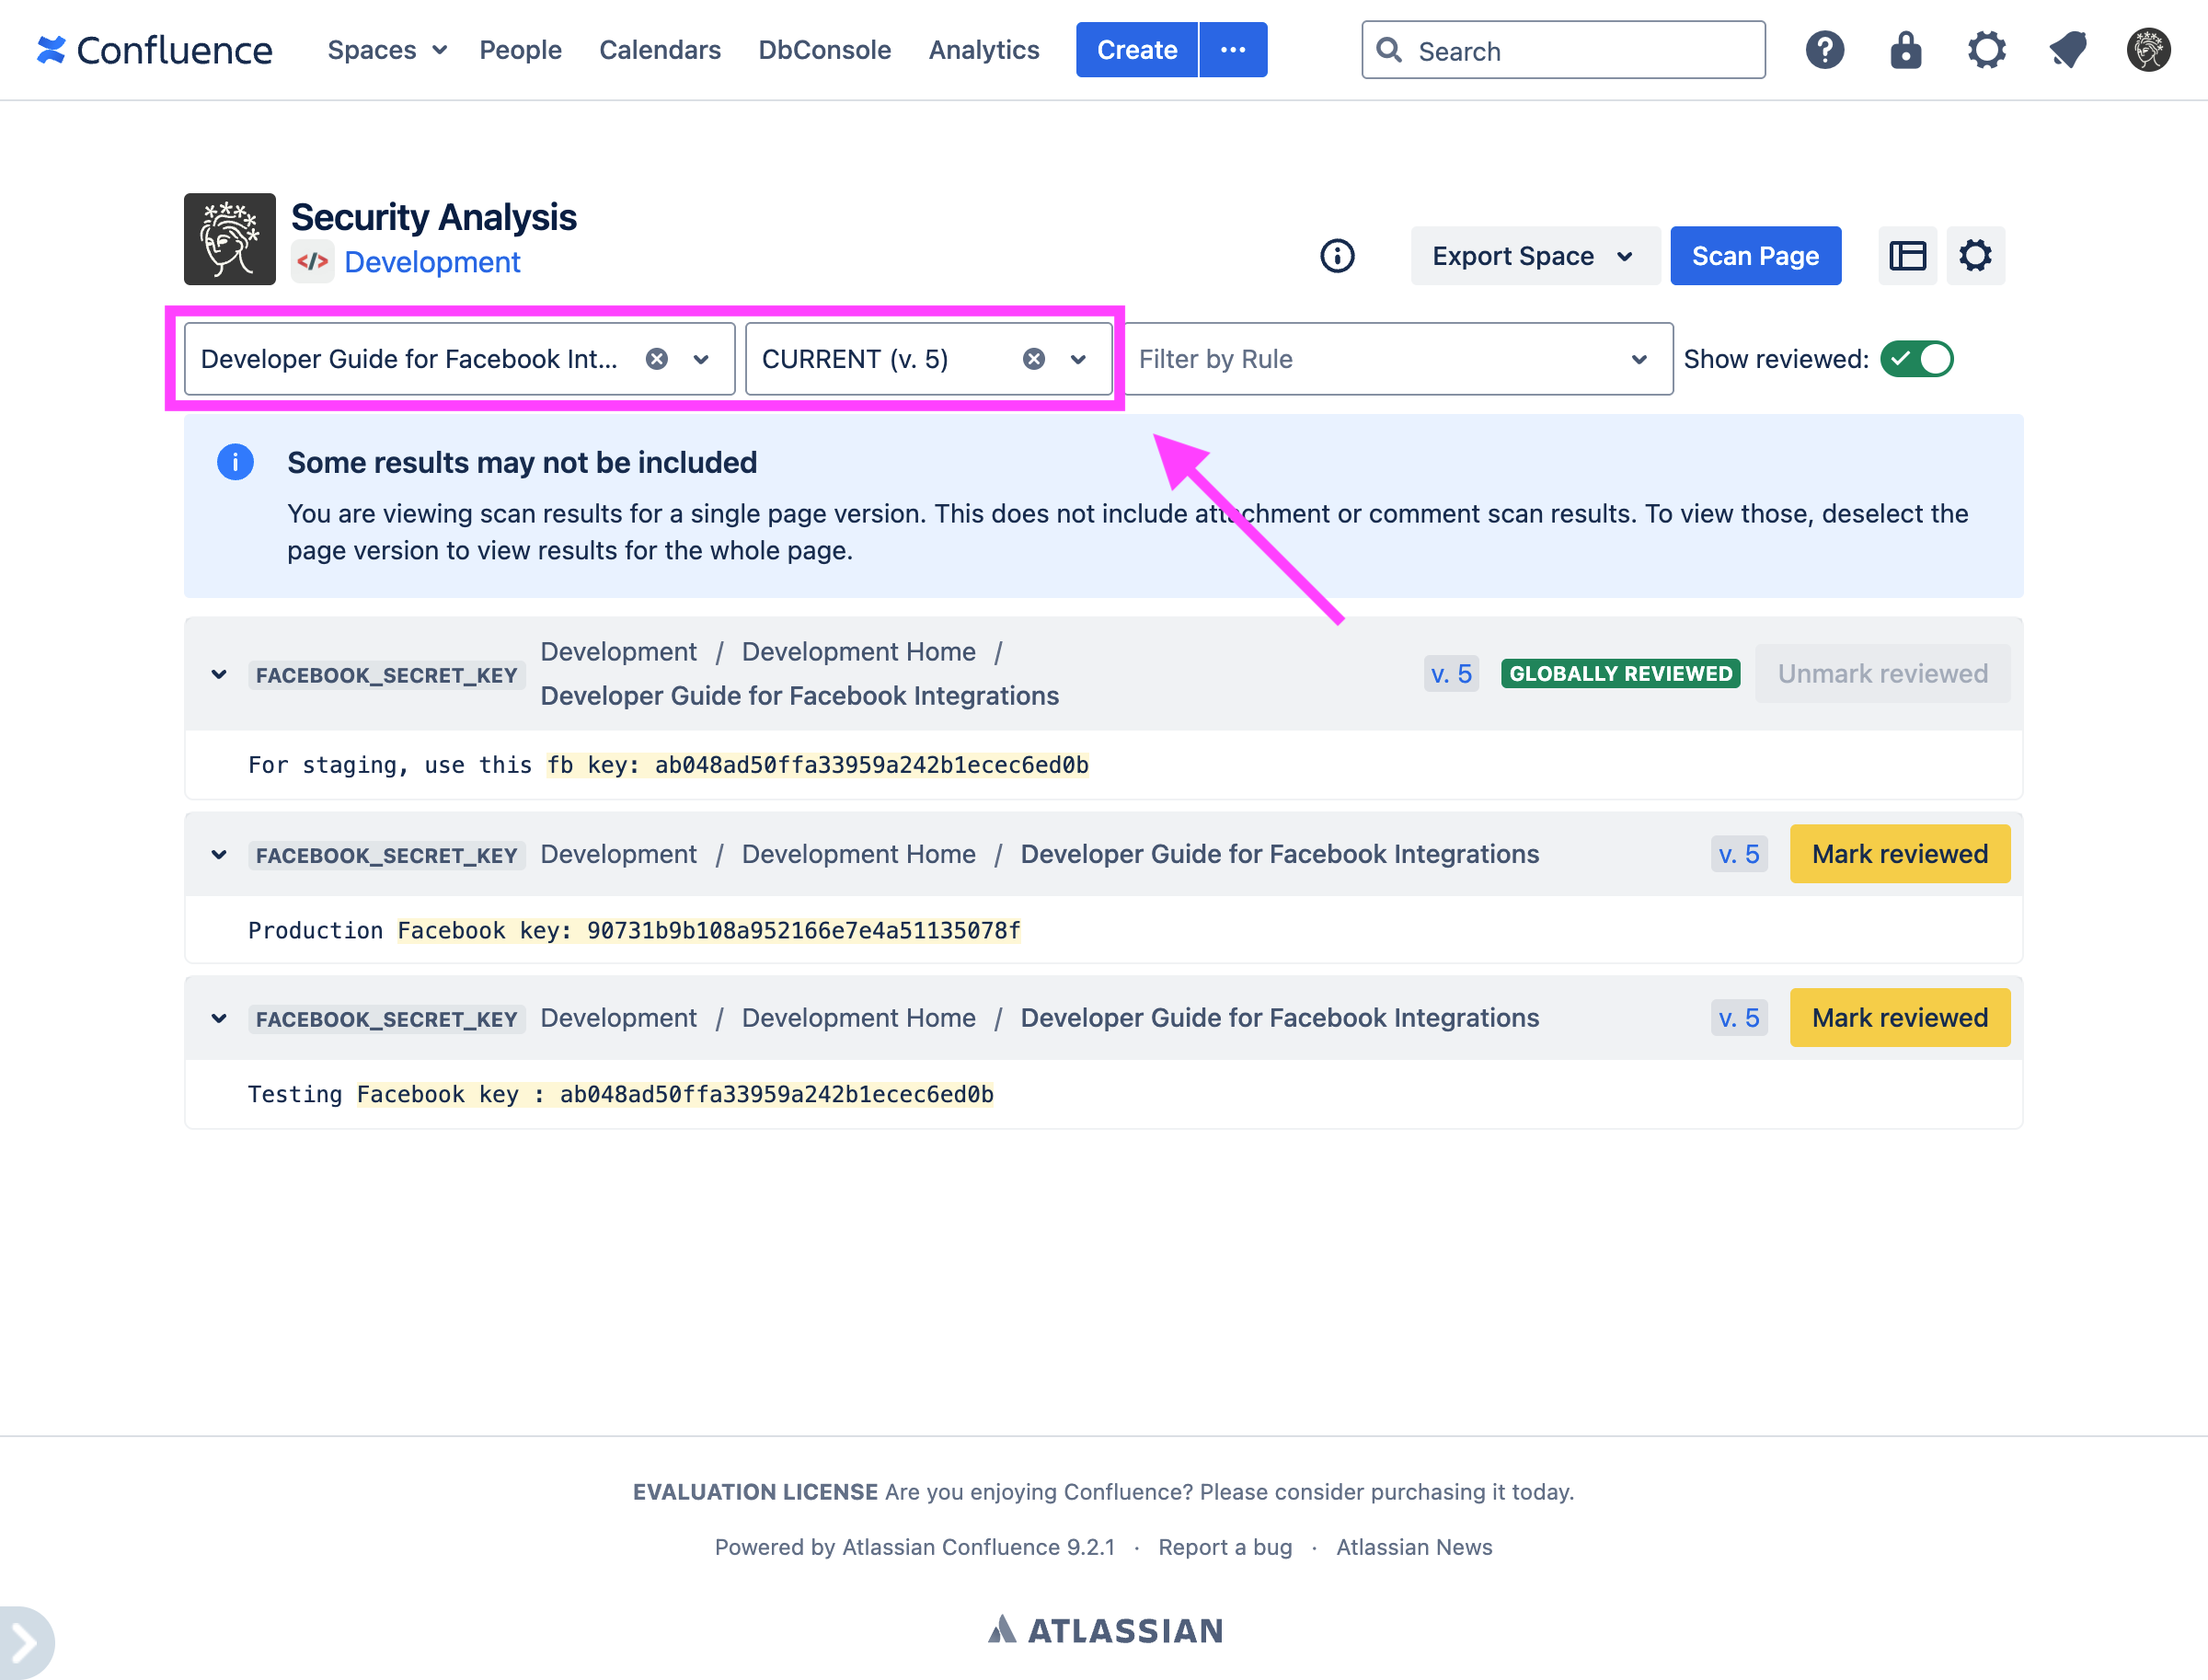Click the info circle icon beside Export Space

coord(1337,256)
